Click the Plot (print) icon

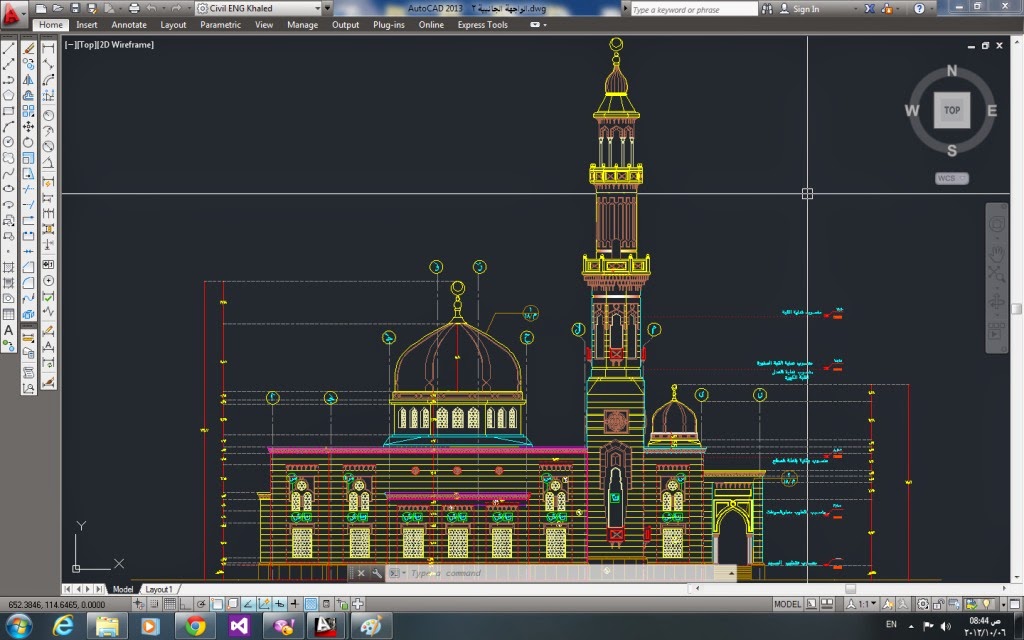tap(134, 9)
